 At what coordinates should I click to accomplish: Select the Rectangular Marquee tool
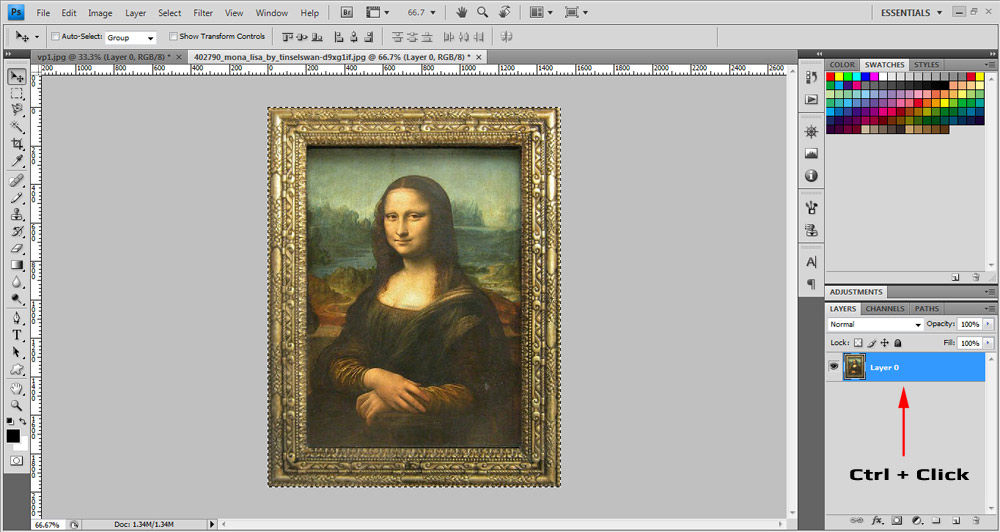pyautogui.click(x=17, y=94)
